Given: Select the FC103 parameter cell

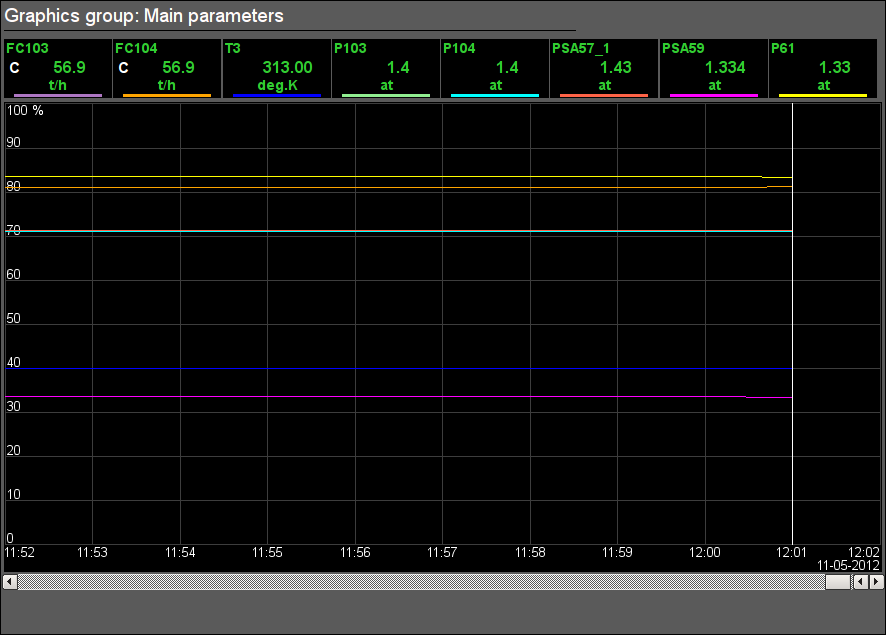Looking at the screenshot, I should point(58,68).
